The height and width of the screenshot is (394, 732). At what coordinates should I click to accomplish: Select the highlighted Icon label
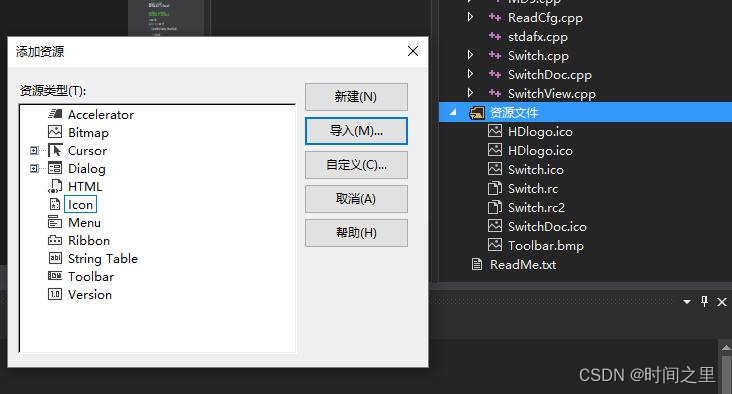(80, 204)
